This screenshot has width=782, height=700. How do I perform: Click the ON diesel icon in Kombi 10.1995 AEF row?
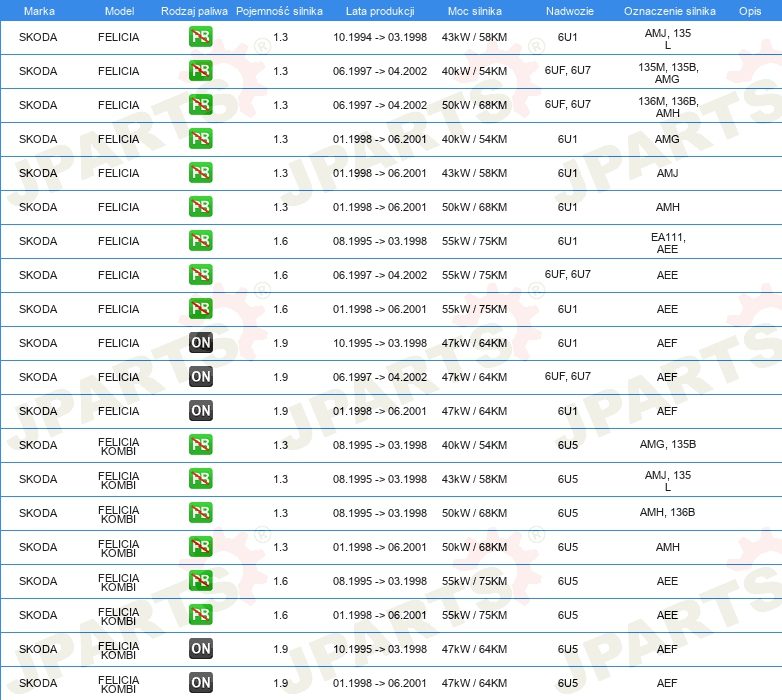pyautogui.click(x=200, y=648)
